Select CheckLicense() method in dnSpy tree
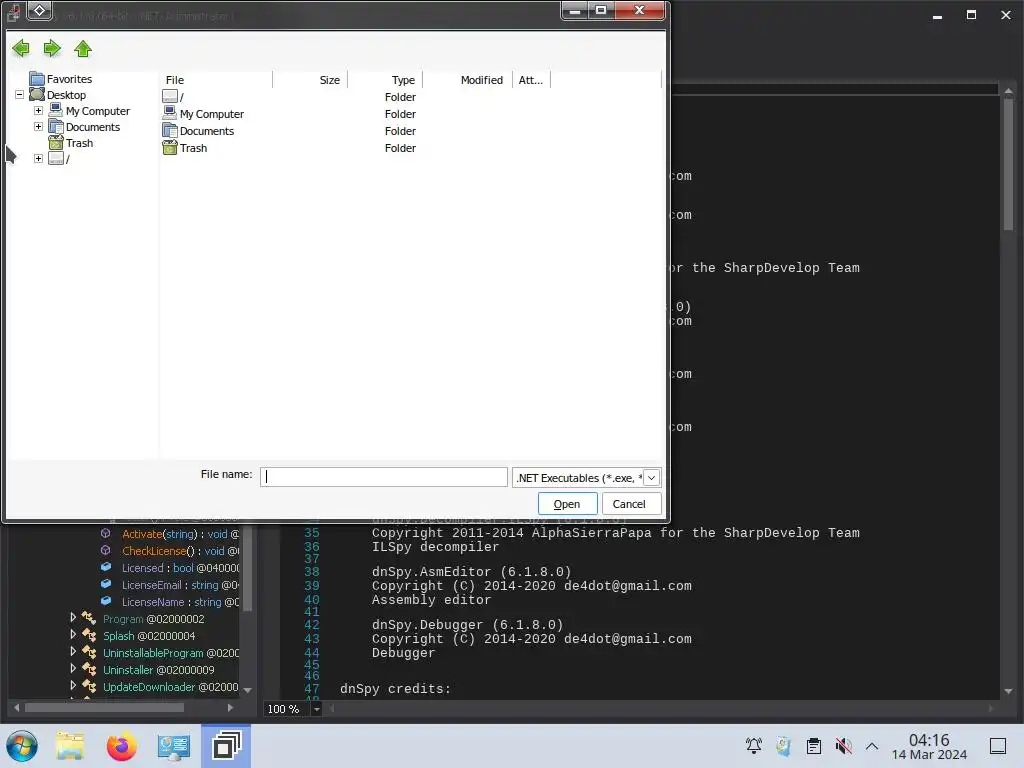Screen dimensions: 1024x768 [180, 551]
